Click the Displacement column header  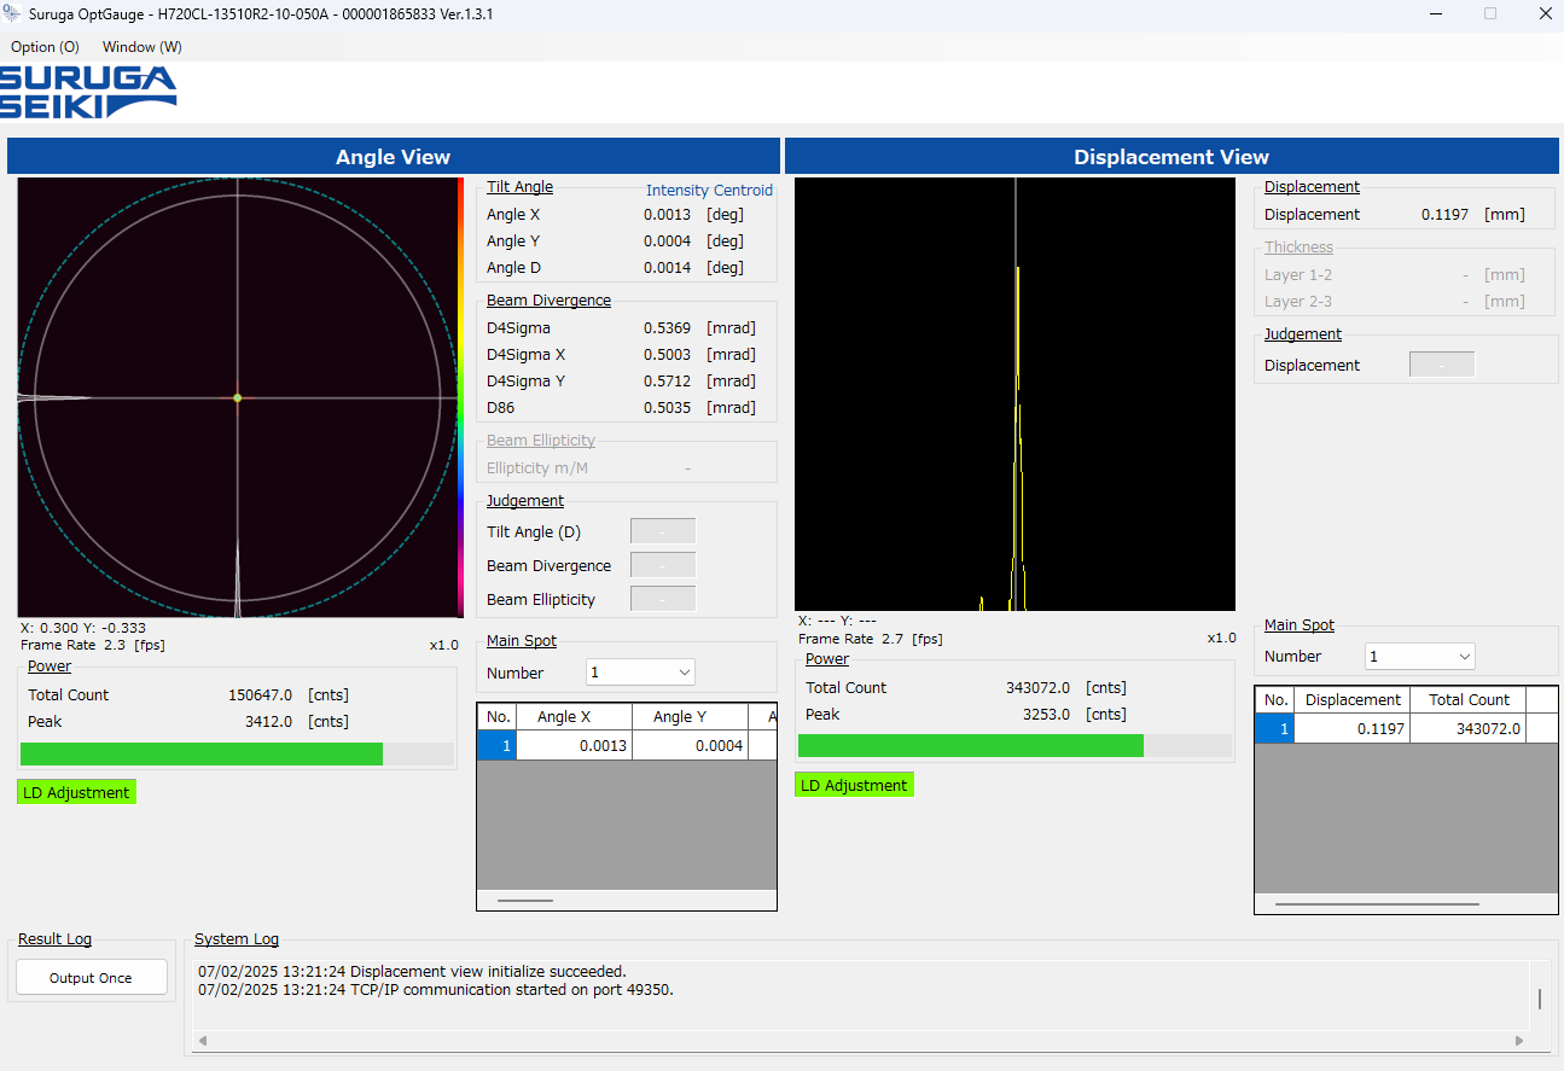[1352, 700]
